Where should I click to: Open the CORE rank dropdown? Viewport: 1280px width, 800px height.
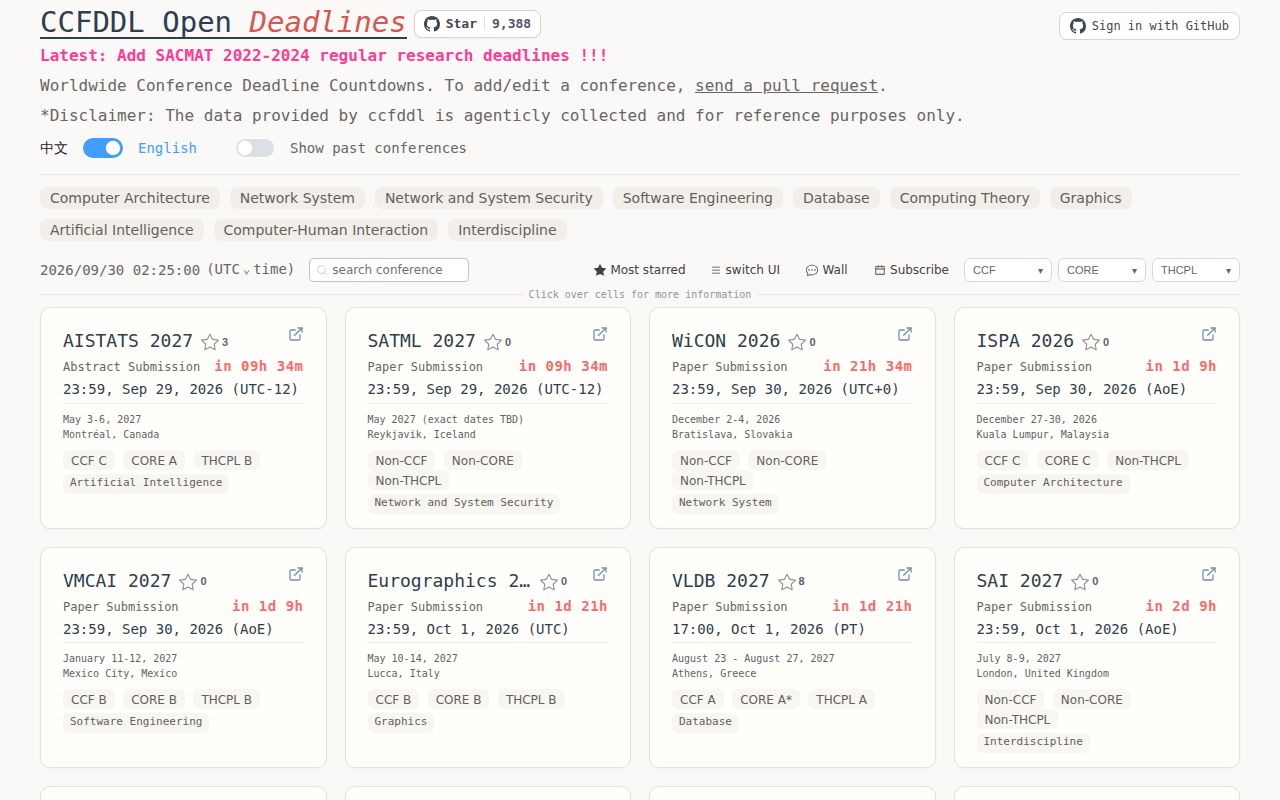point(1102,270)
